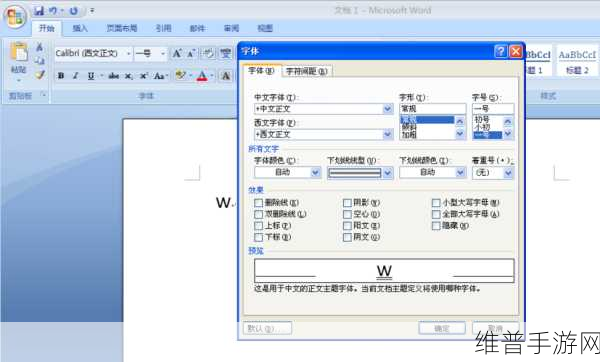
Task: Expand the Clipboard group dialog launcher
Action: pyautogui.click(x=44, y=94)
